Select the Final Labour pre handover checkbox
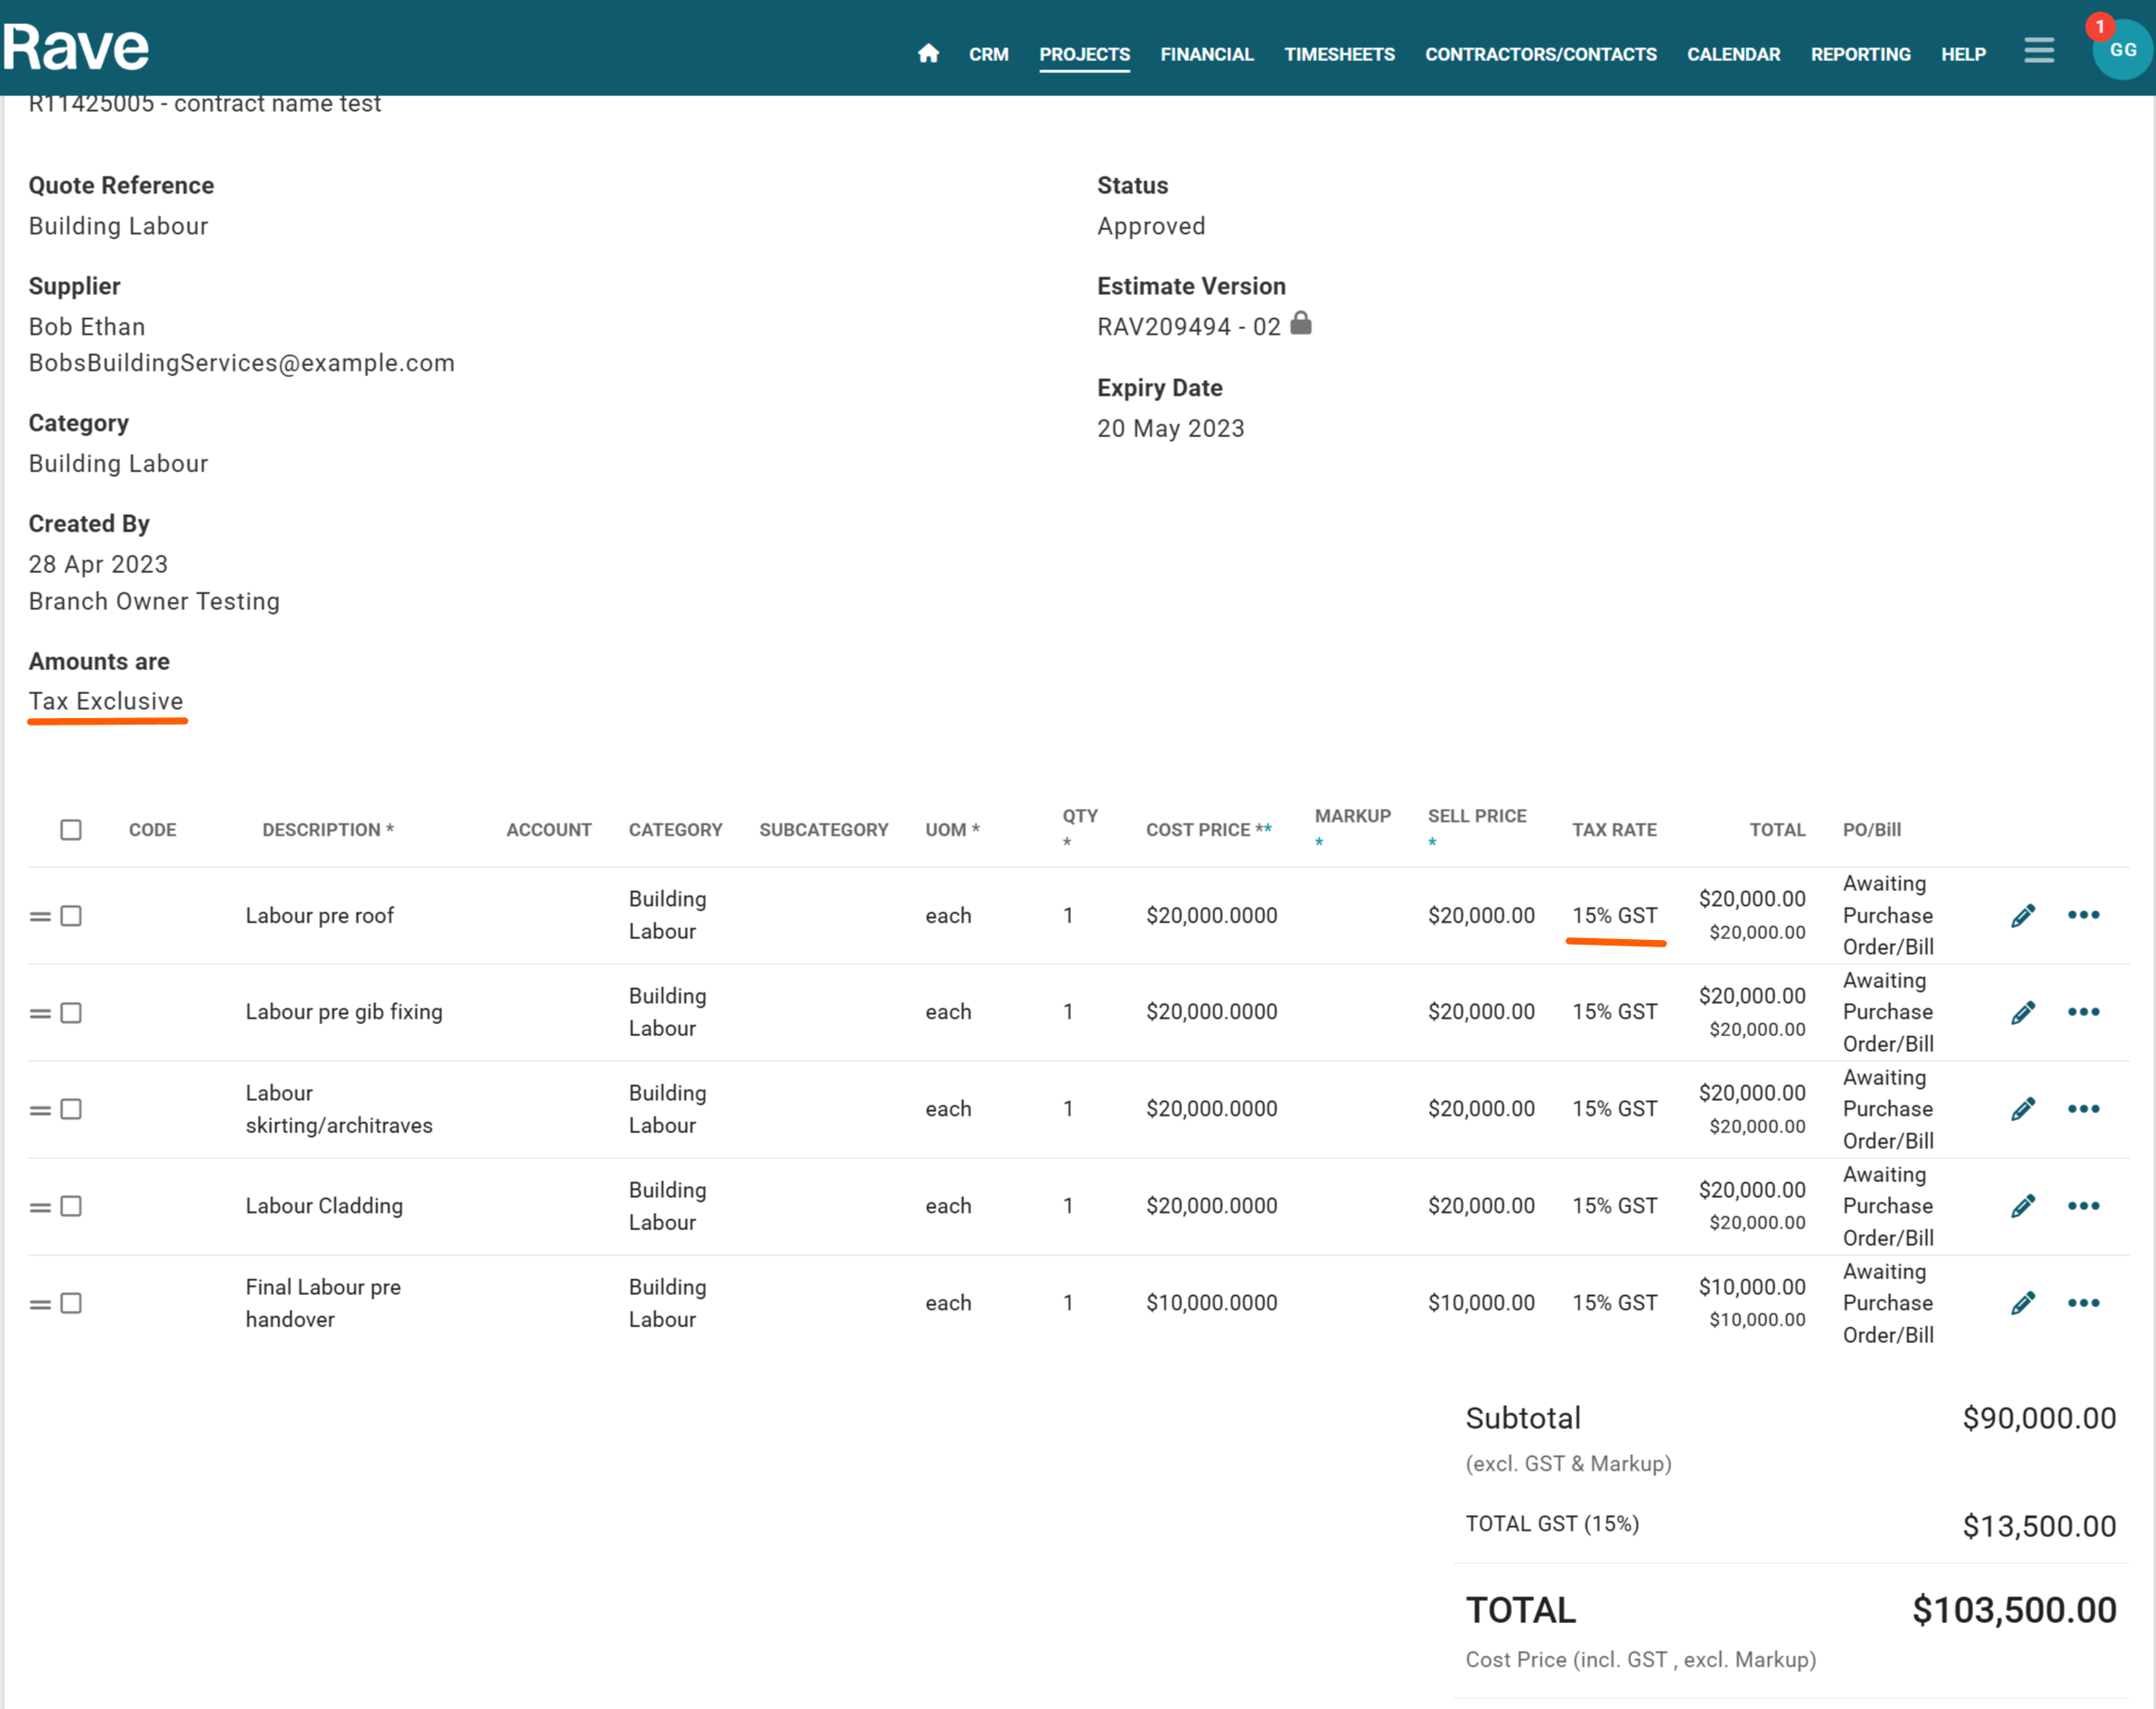 click(x=71, y=1302)
